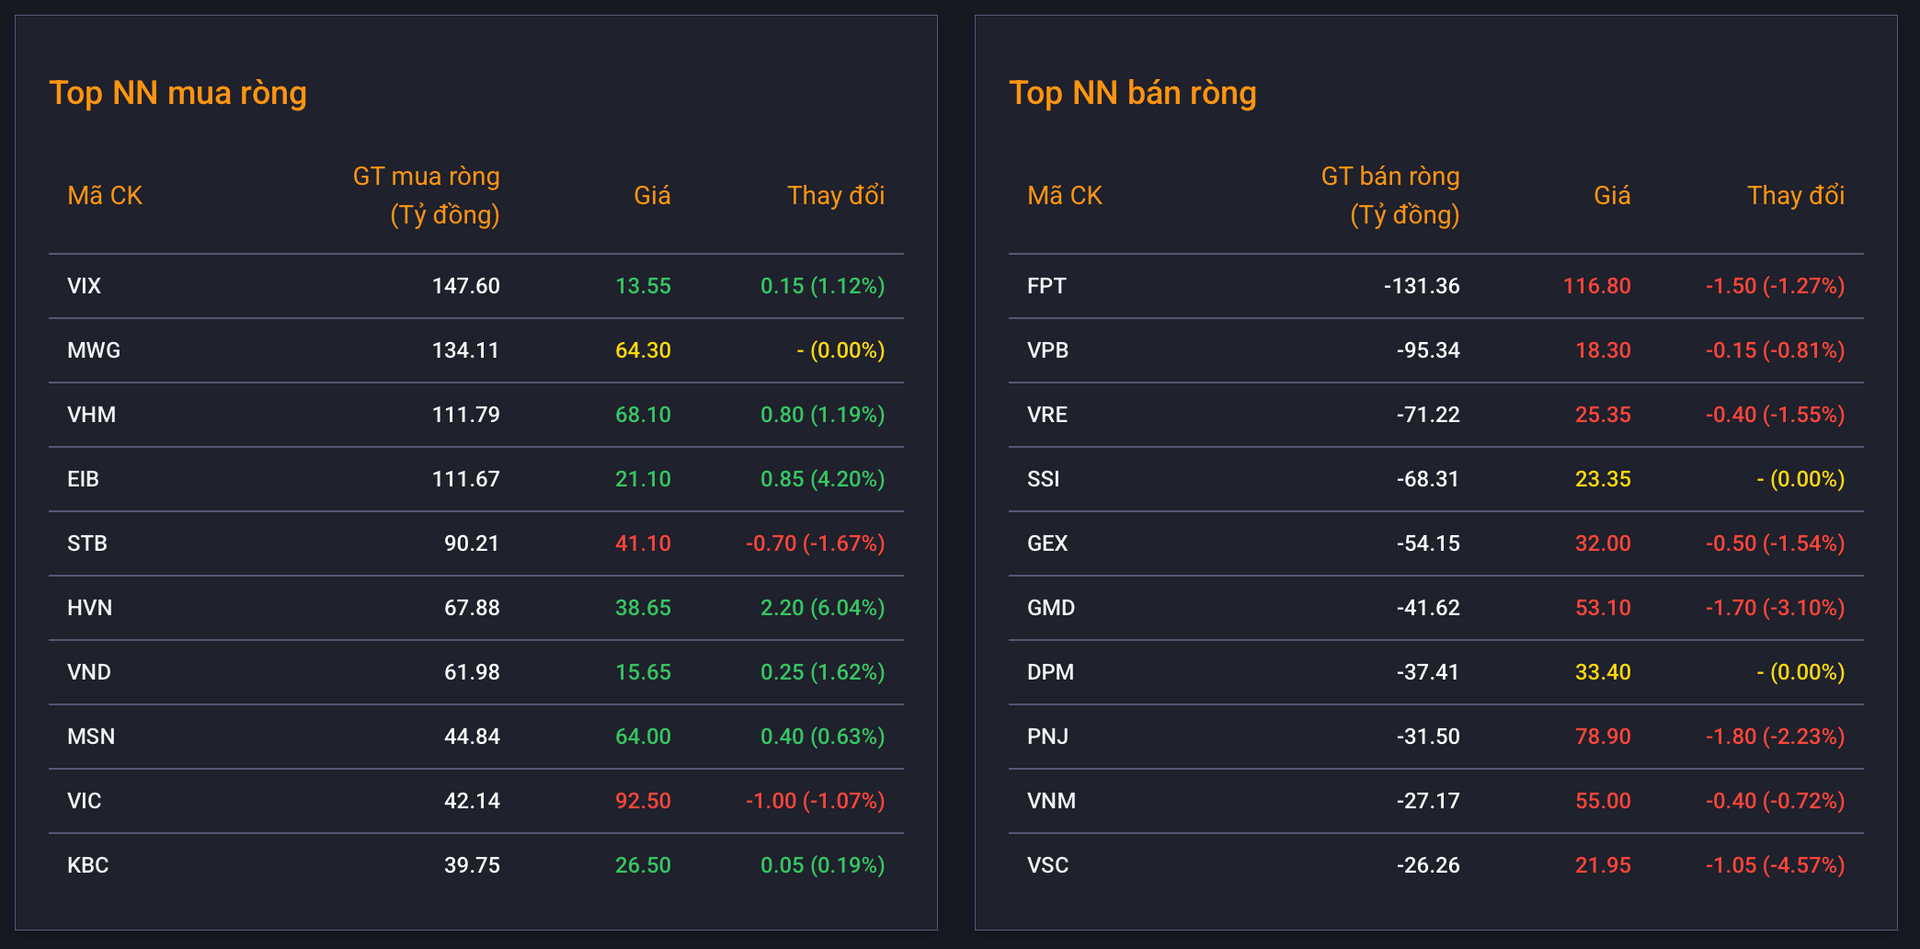Click change value 0.15 (1.12%)

(822, 286)
